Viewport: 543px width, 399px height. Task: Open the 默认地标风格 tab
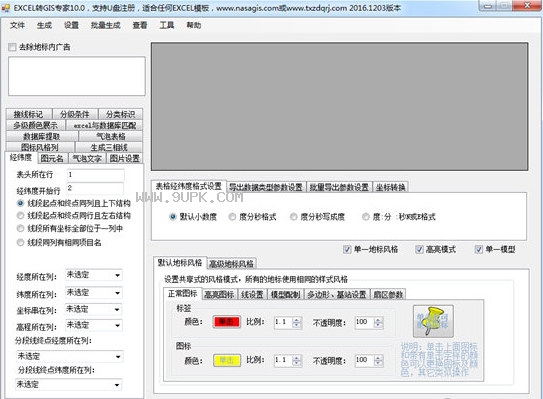[x=180, y=263]
